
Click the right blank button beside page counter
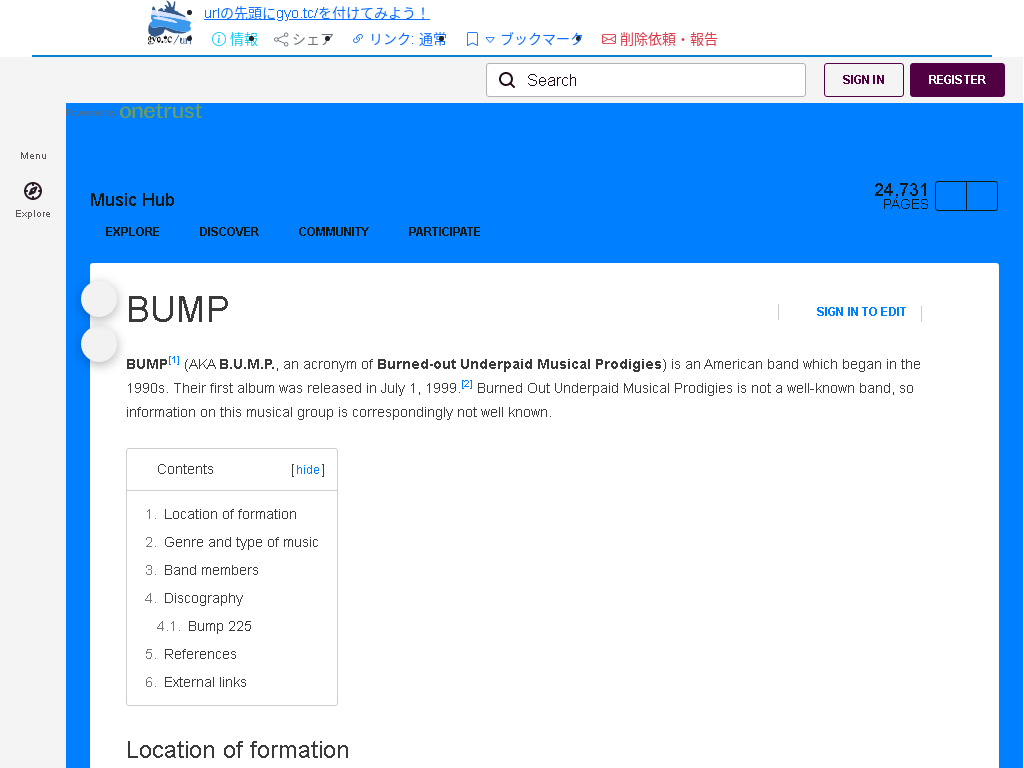tap(982, 196)
